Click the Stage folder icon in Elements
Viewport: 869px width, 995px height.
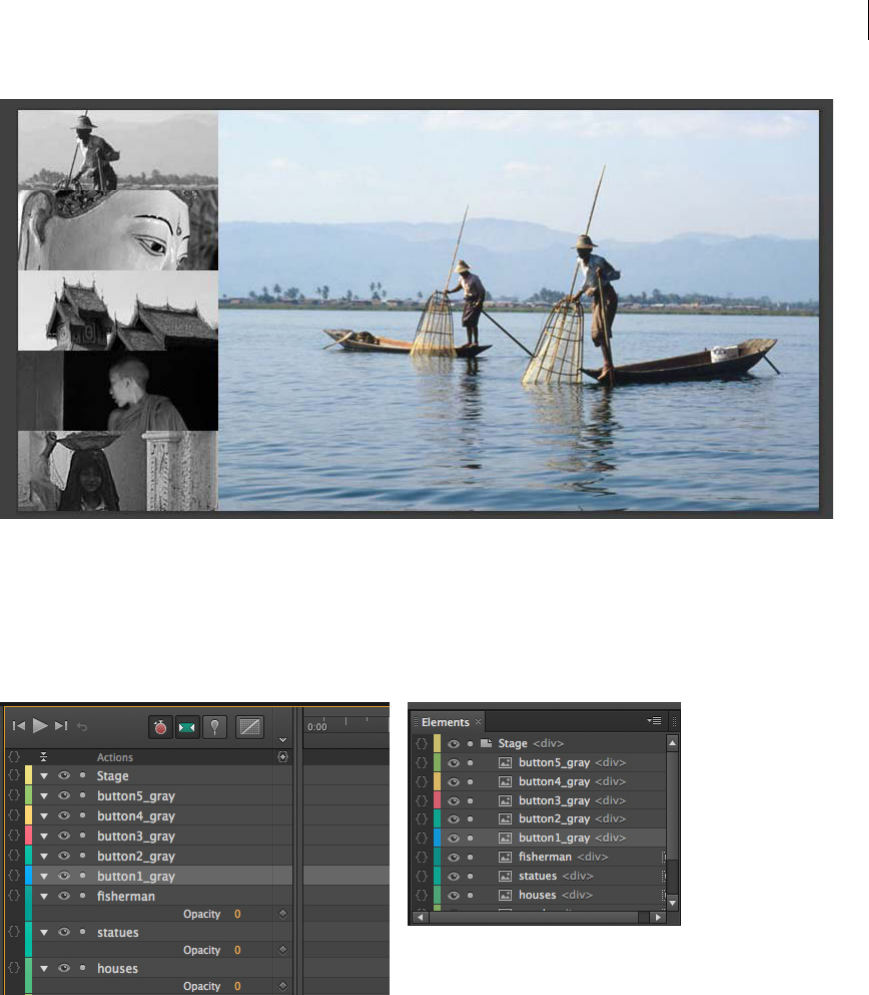click(x=486, y=742)
